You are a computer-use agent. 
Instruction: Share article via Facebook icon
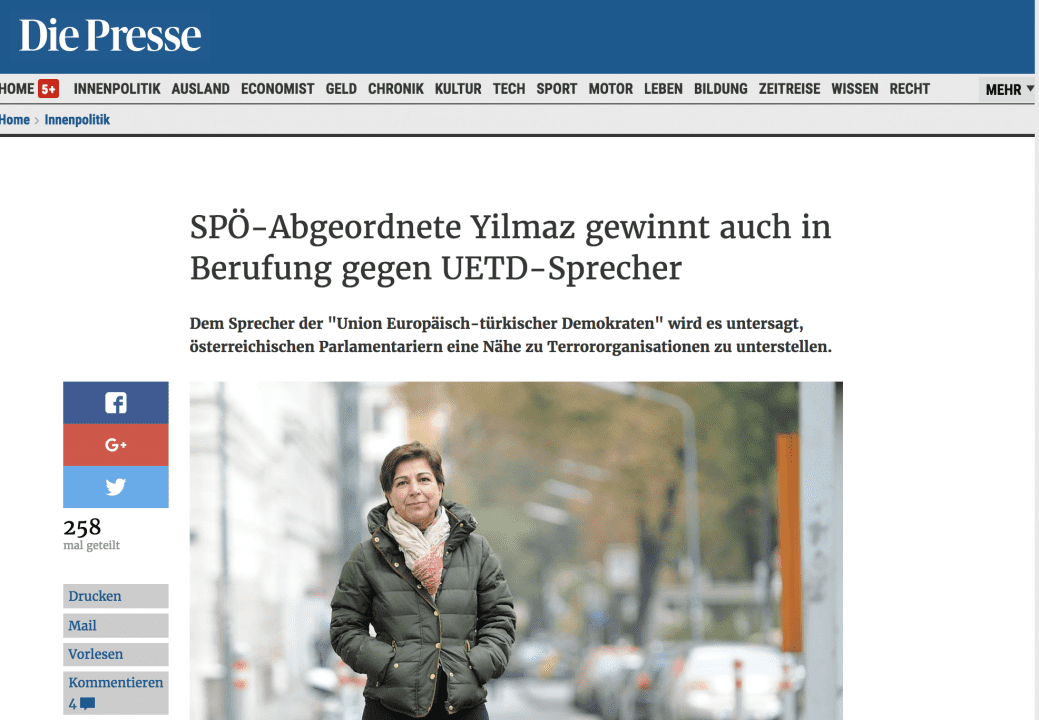[115, 403]
